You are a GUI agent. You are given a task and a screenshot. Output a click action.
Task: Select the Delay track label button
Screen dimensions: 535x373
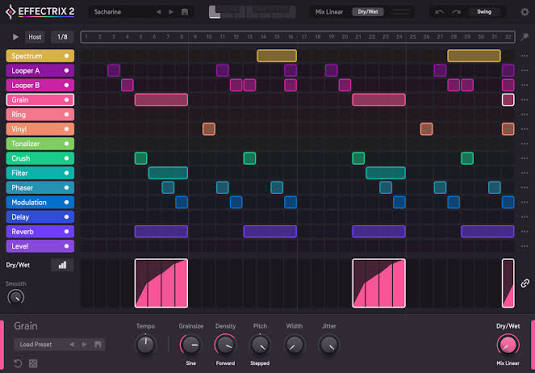pyautogui.click(x=40, y=217)
